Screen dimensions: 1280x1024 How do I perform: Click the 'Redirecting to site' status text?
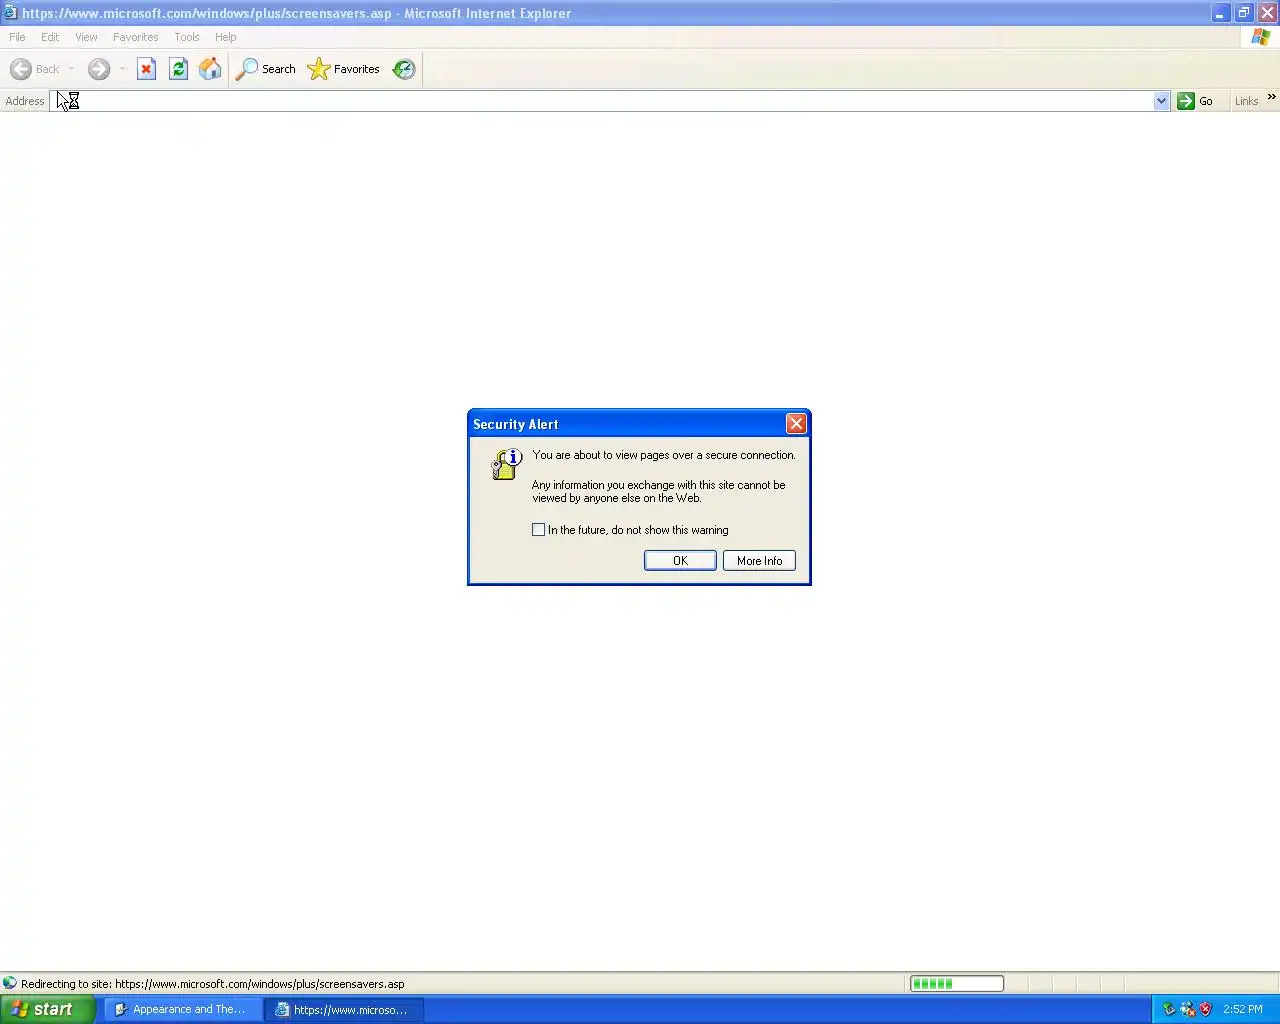212,984
